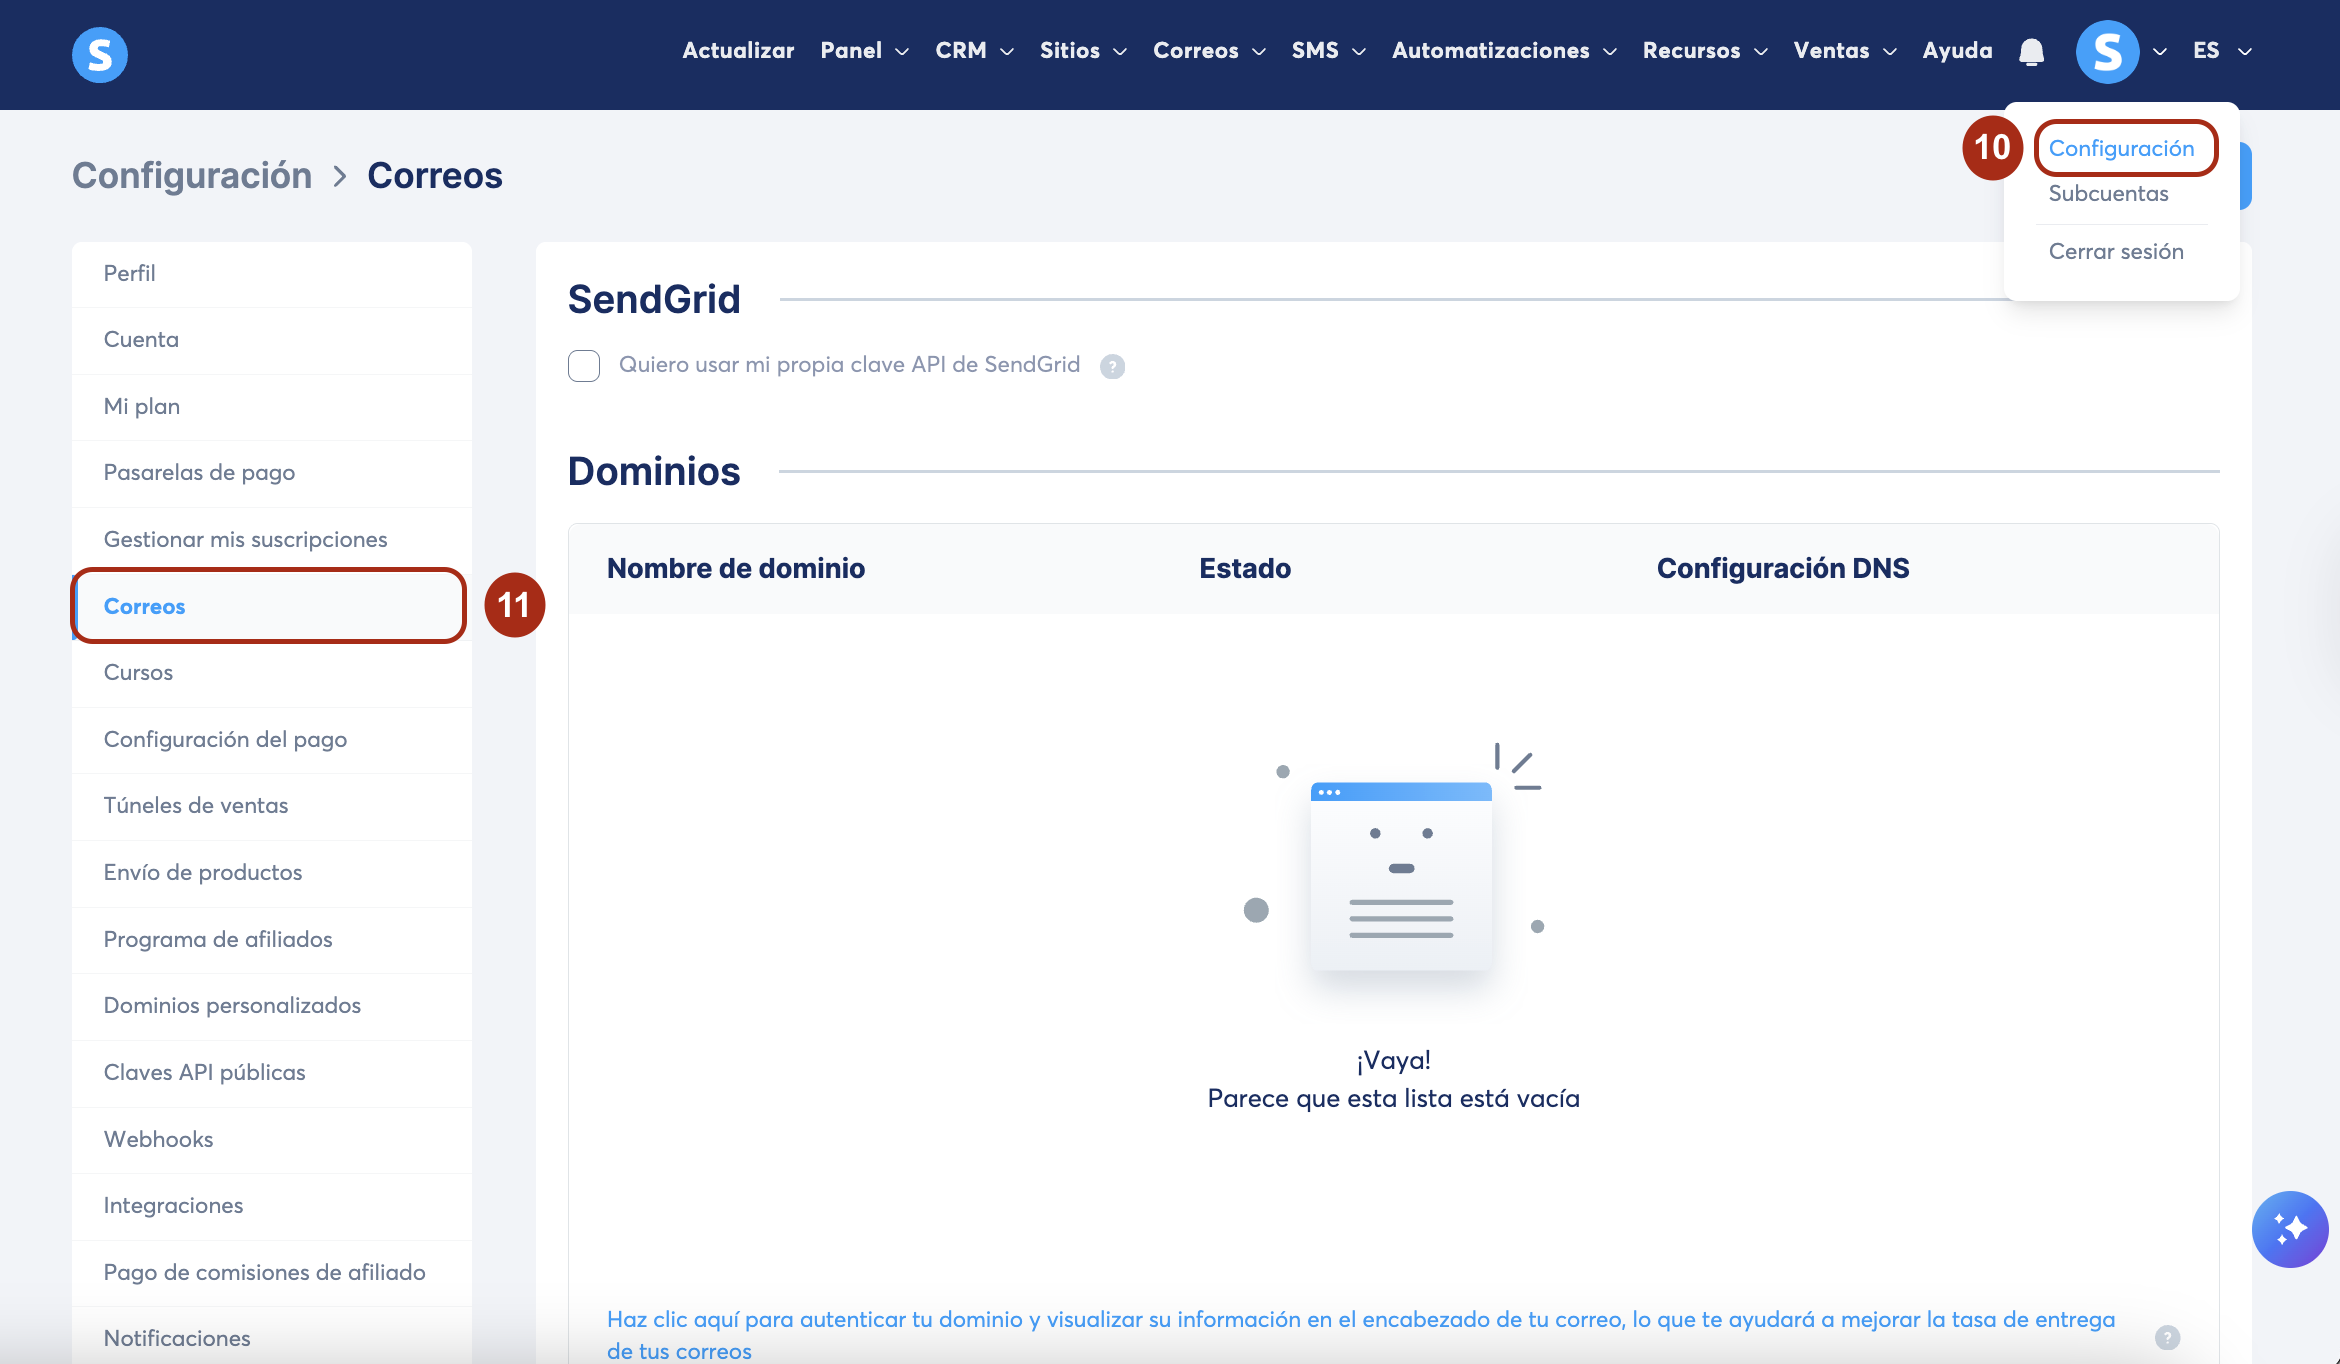Open Dominios personalizados in sidebar
The image size is (2340, 1364).
pyautogui.click(x=232, y=1006)
